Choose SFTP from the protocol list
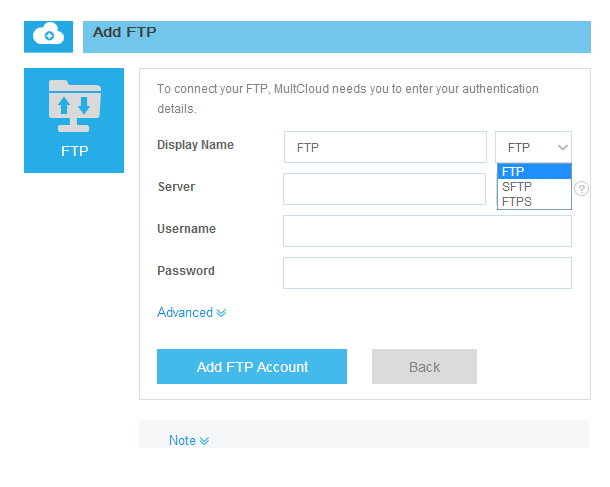610x487 pixels. coord(534,187)
